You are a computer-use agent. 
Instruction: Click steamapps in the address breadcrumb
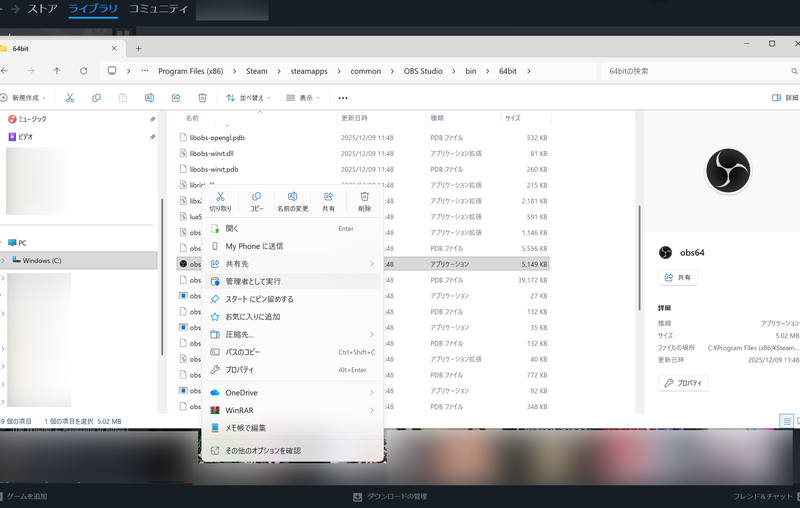[x=309, y=71]
